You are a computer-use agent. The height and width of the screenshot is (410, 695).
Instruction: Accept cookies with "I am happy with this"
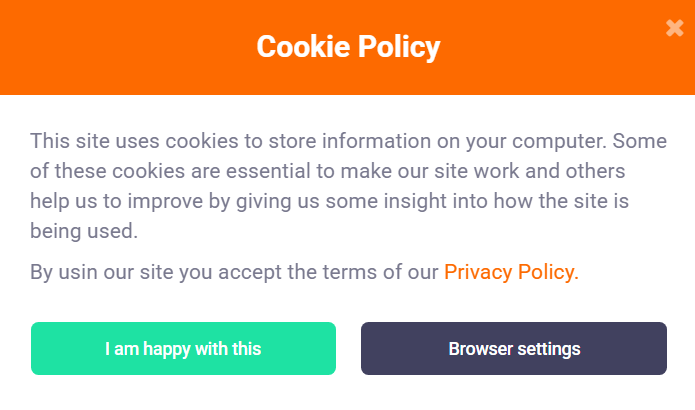click(x=183, y=348)
